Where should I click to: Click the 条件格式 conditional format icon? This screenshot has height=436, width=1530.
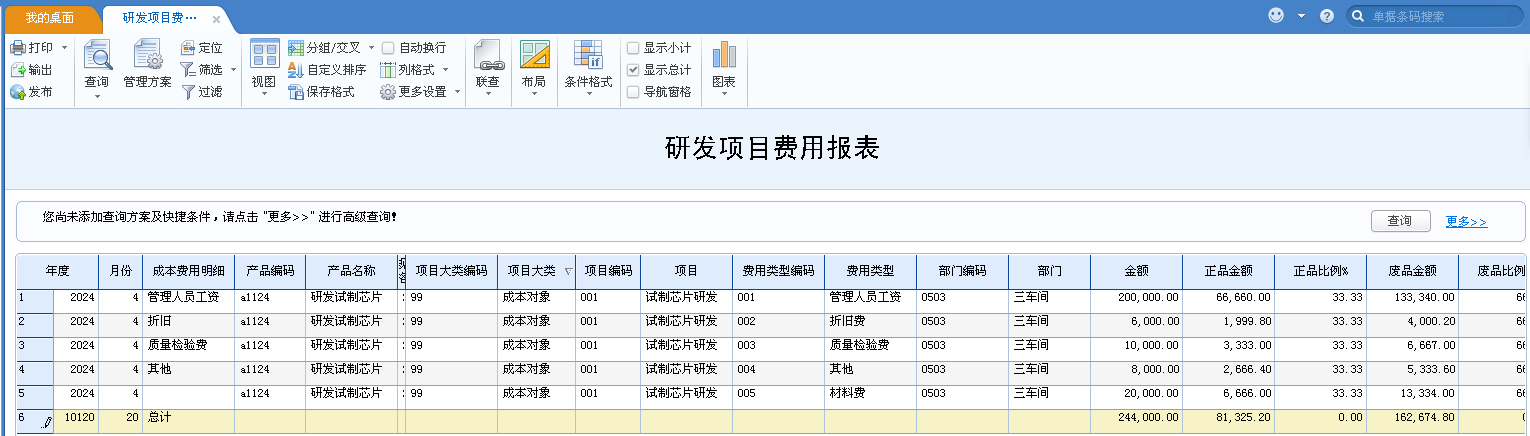[587, 56]
